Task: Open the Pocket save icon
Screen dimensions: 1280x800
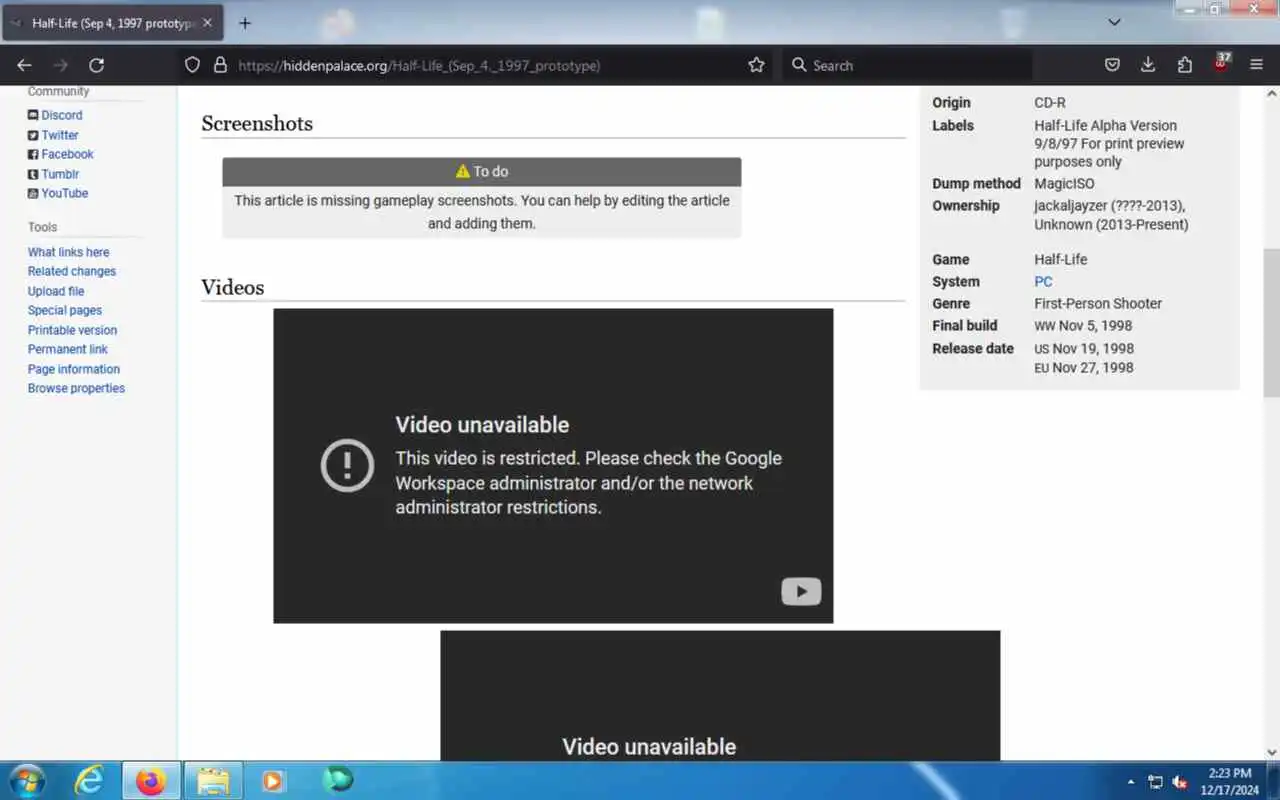Action: coord(1112,65)
